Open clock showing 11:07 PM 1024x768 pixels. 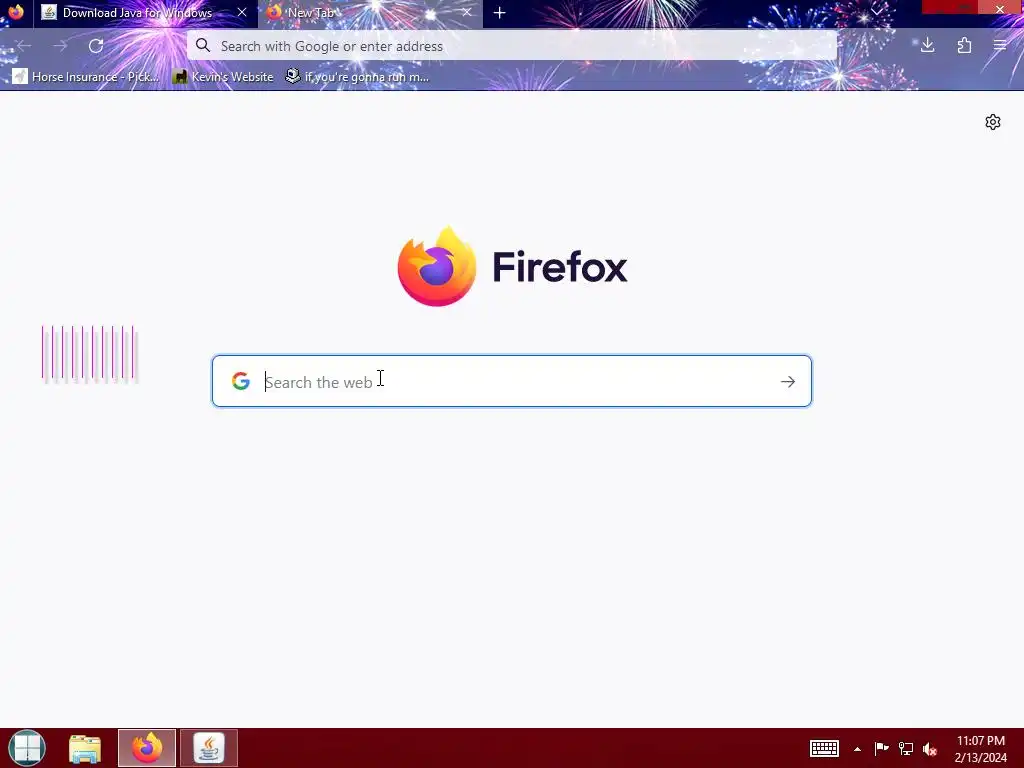coord(981,749)
